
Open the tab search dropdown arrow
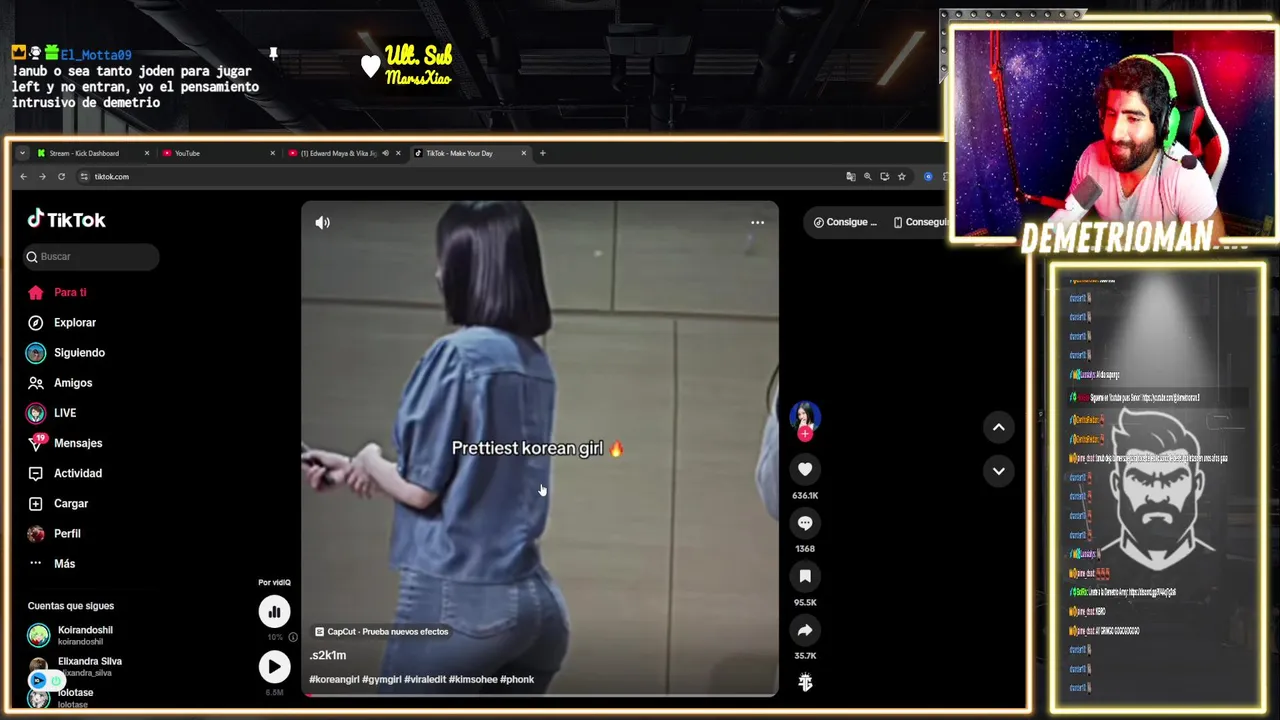click(x=22, y=153)
